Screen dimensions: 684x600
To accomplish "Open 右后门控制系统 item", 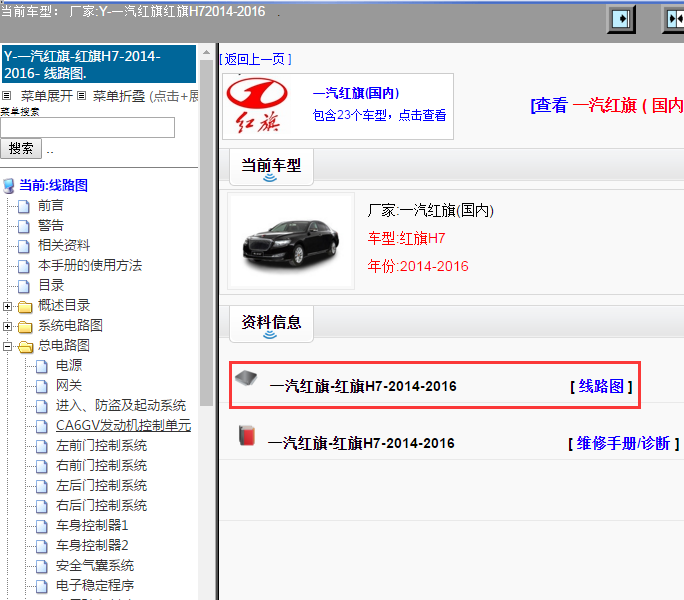I will pos(101,506).
